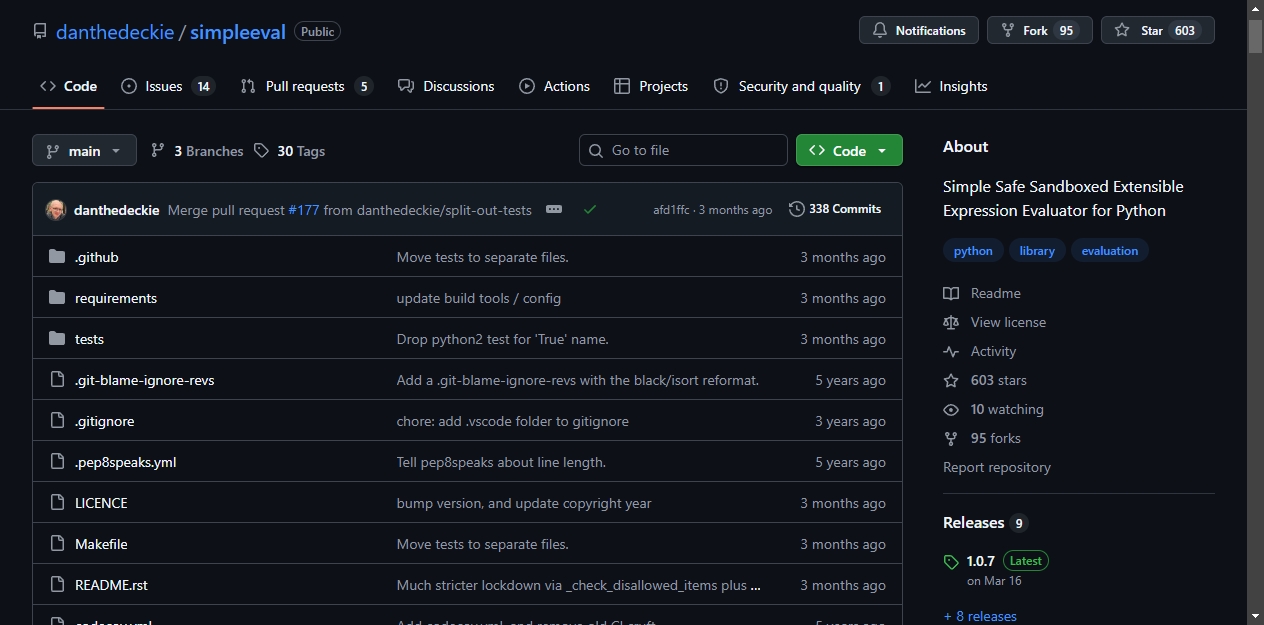Open commit 'update build tools / config'
The image size is (1264, 625).
[x=479, y=298]
